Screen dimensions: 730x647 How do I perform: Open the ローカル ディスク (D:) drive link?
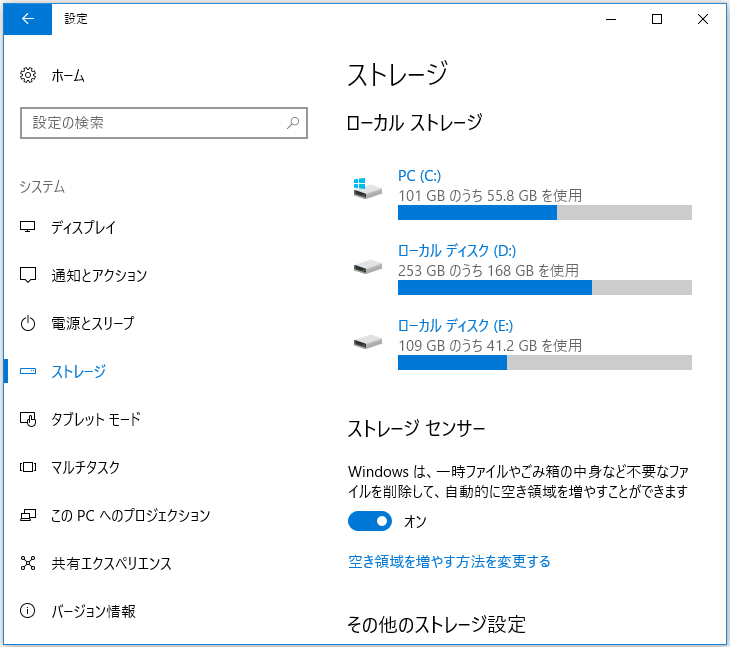point(457,251)
